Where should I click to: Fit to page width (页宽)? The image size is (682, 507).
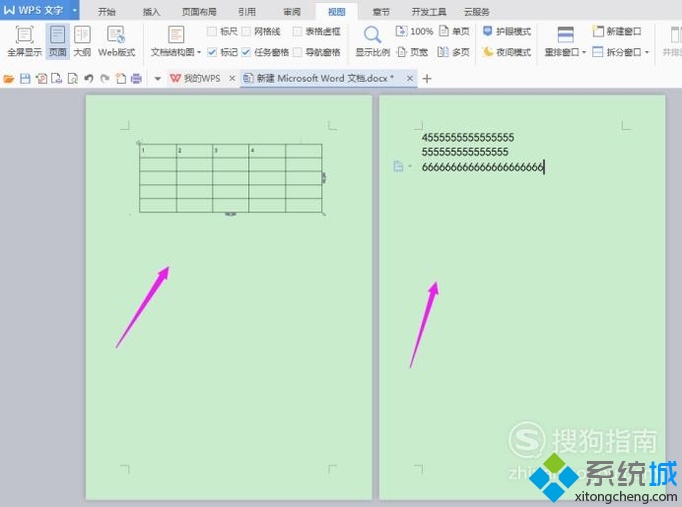tap(412, 52)
